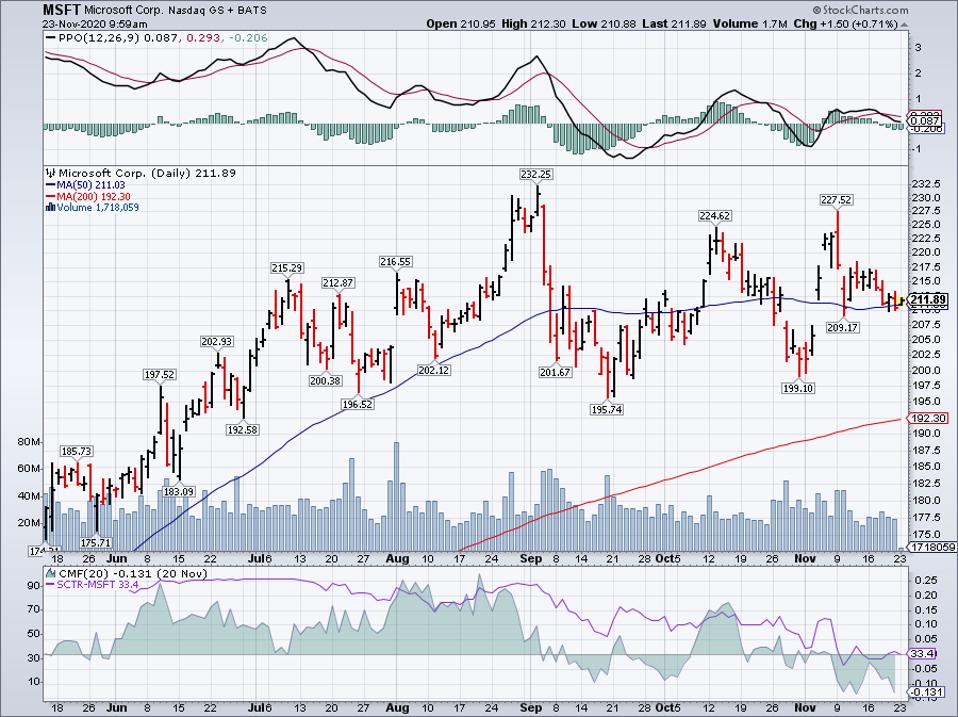Click the 175.71 low label
Viewport: 958px width, 717px height.
pos(96,542)
